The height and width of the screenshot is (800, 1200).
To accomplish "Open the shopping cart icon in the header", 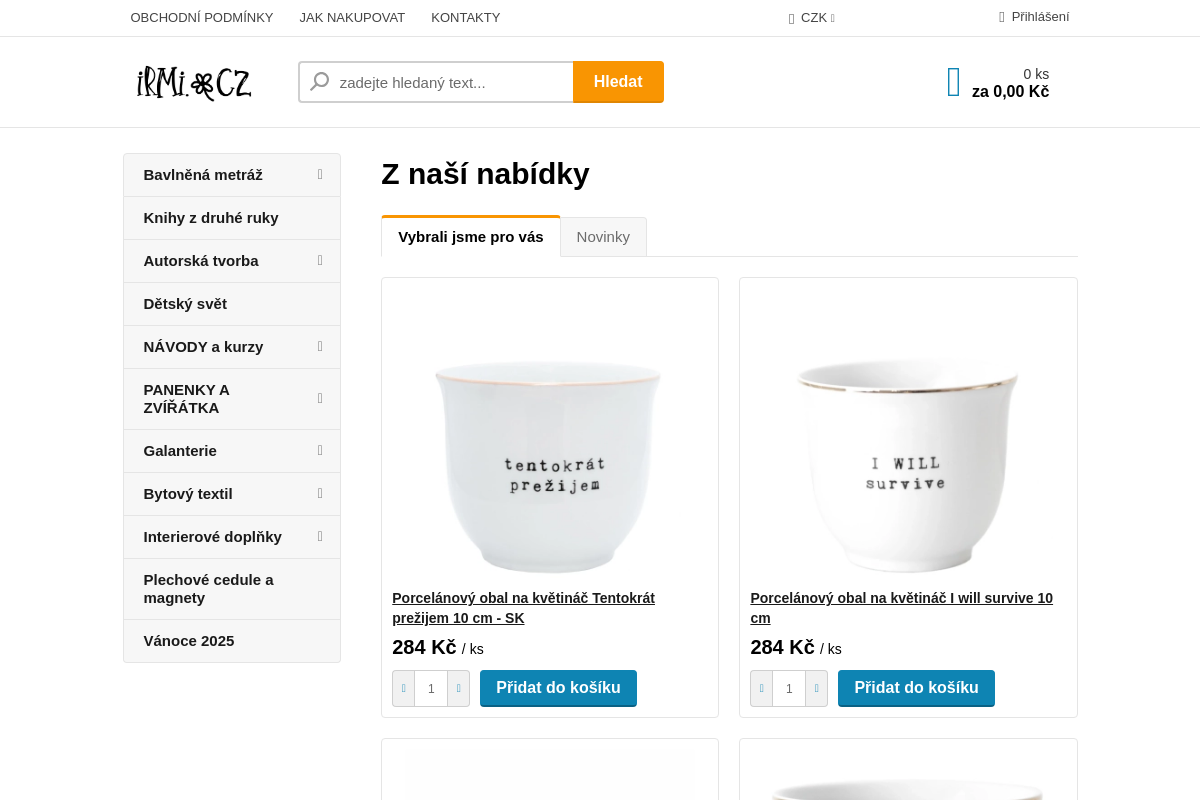I will 951,81.
